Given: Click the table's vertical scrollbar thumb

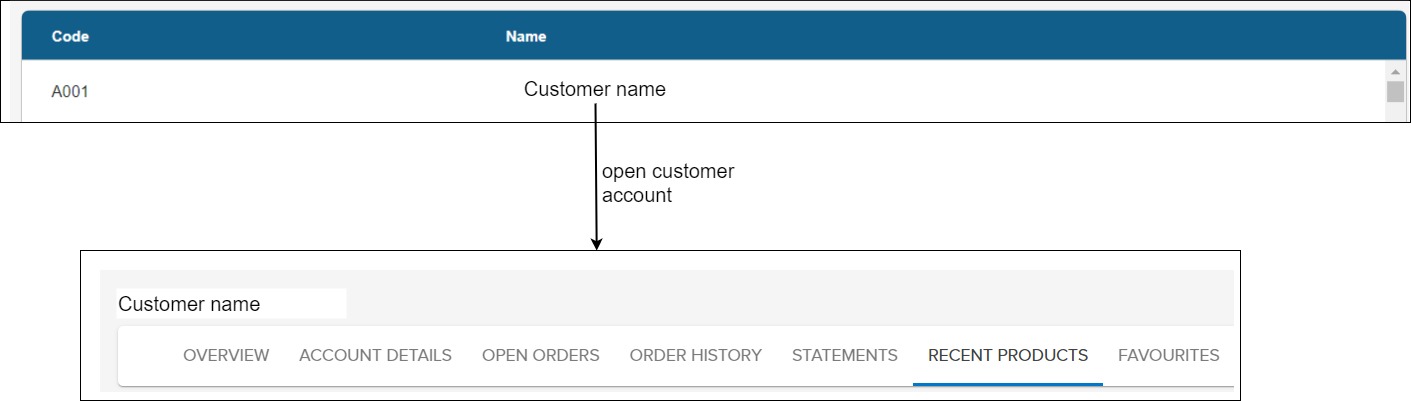Looking at the screenshot, I should pyautogui.click(x=1395, y=91).
